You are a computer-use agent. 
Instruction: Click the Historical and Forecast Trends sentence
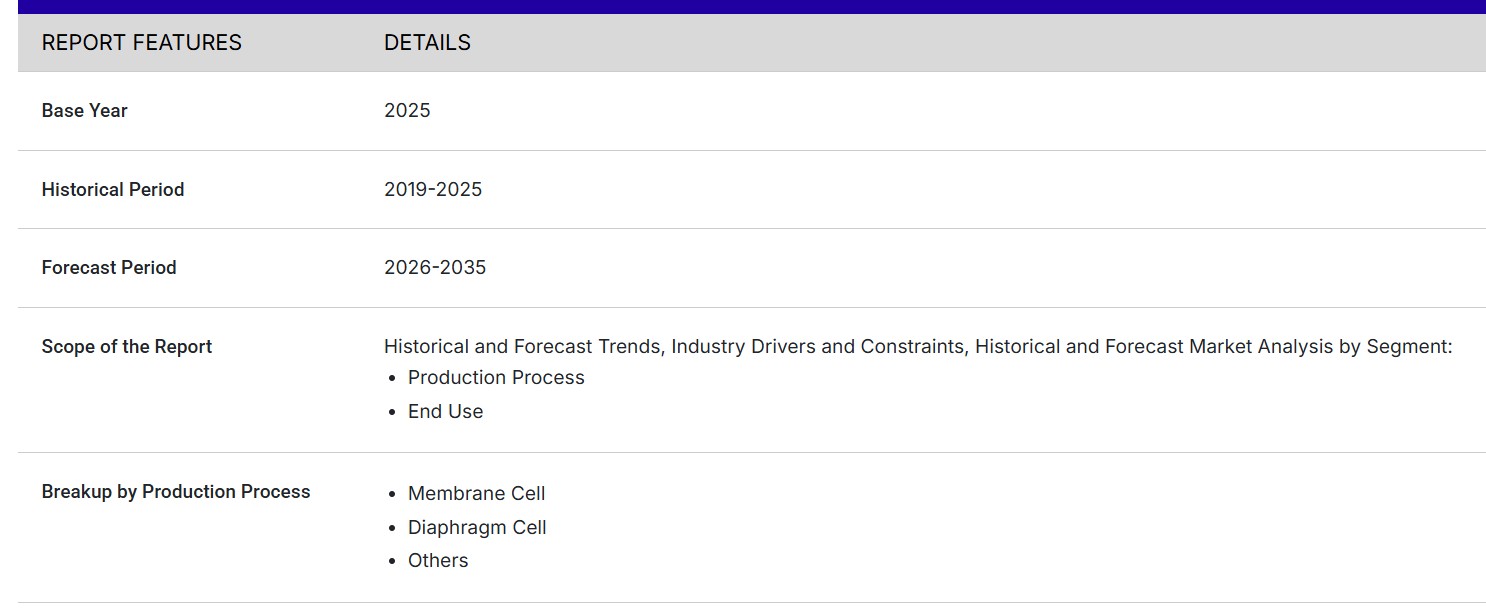pyautogui.click(x=917, y=347)
